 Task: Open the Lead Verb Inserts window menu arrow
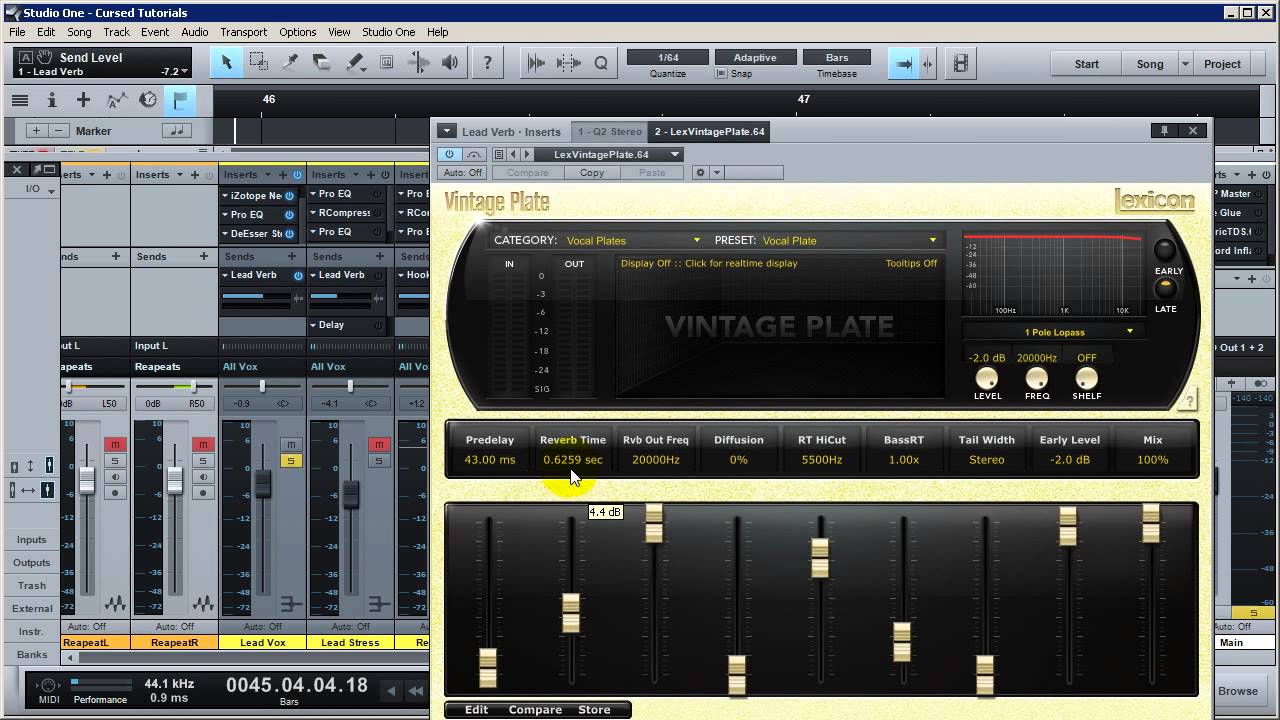point(446,131)
